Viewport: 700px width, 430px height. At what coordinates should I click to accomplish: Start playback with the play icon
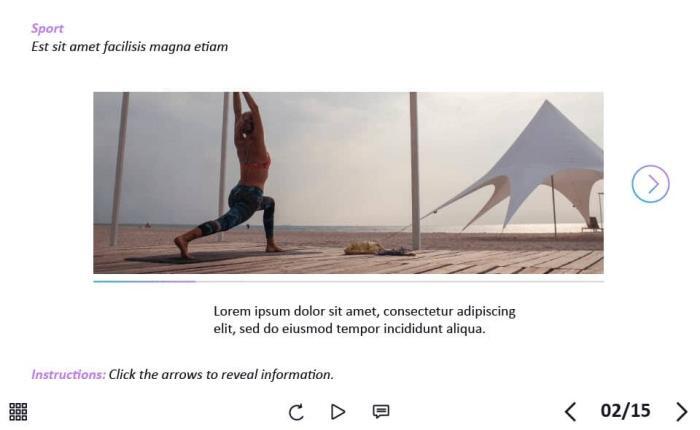[x=338, y=411]
